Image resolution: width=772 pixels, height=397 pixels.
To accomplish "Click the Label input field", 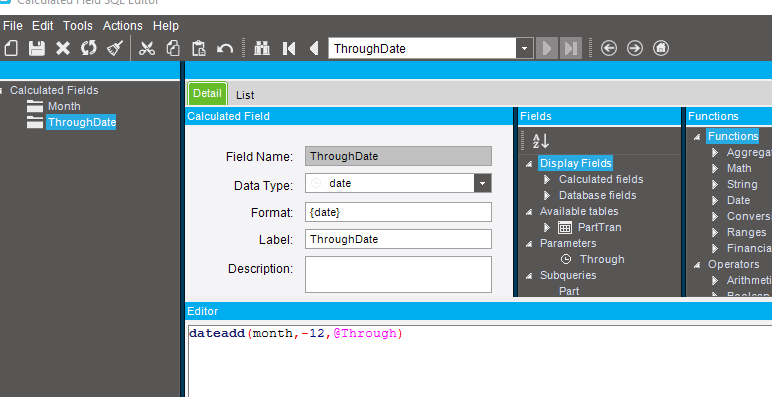I will [398, 239].
